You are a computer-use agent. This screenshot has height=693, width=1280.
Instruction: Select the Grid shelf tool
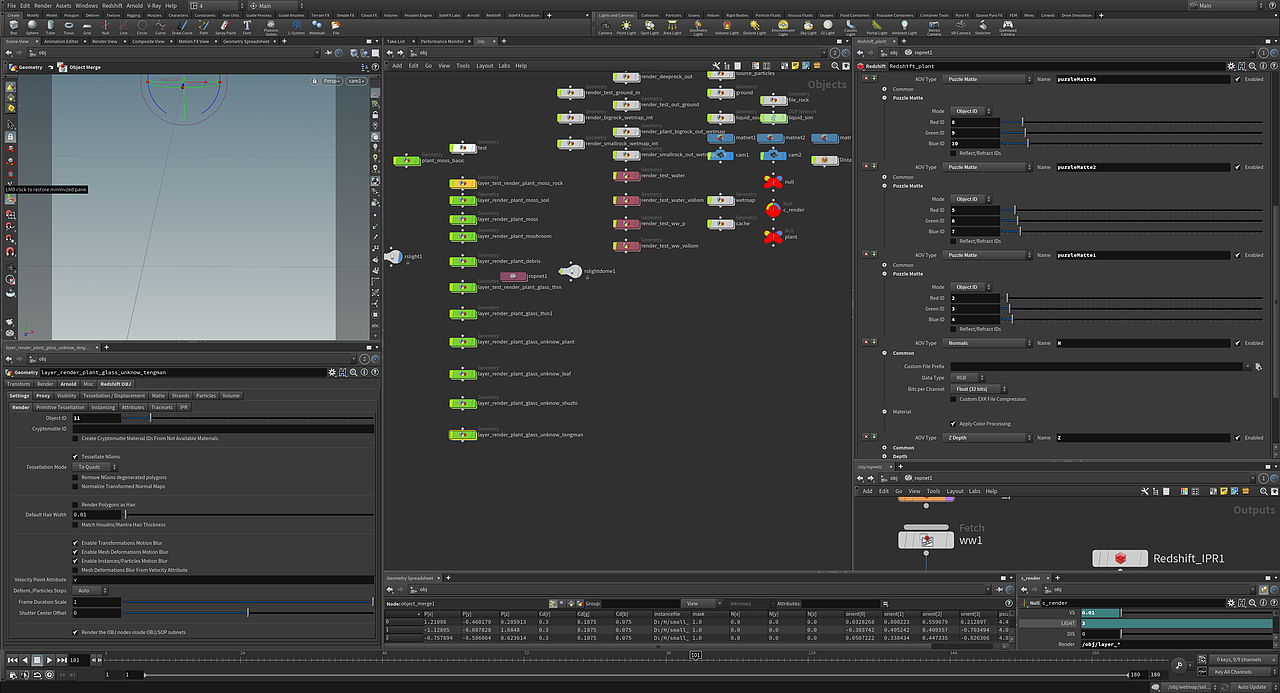(87, 26)
